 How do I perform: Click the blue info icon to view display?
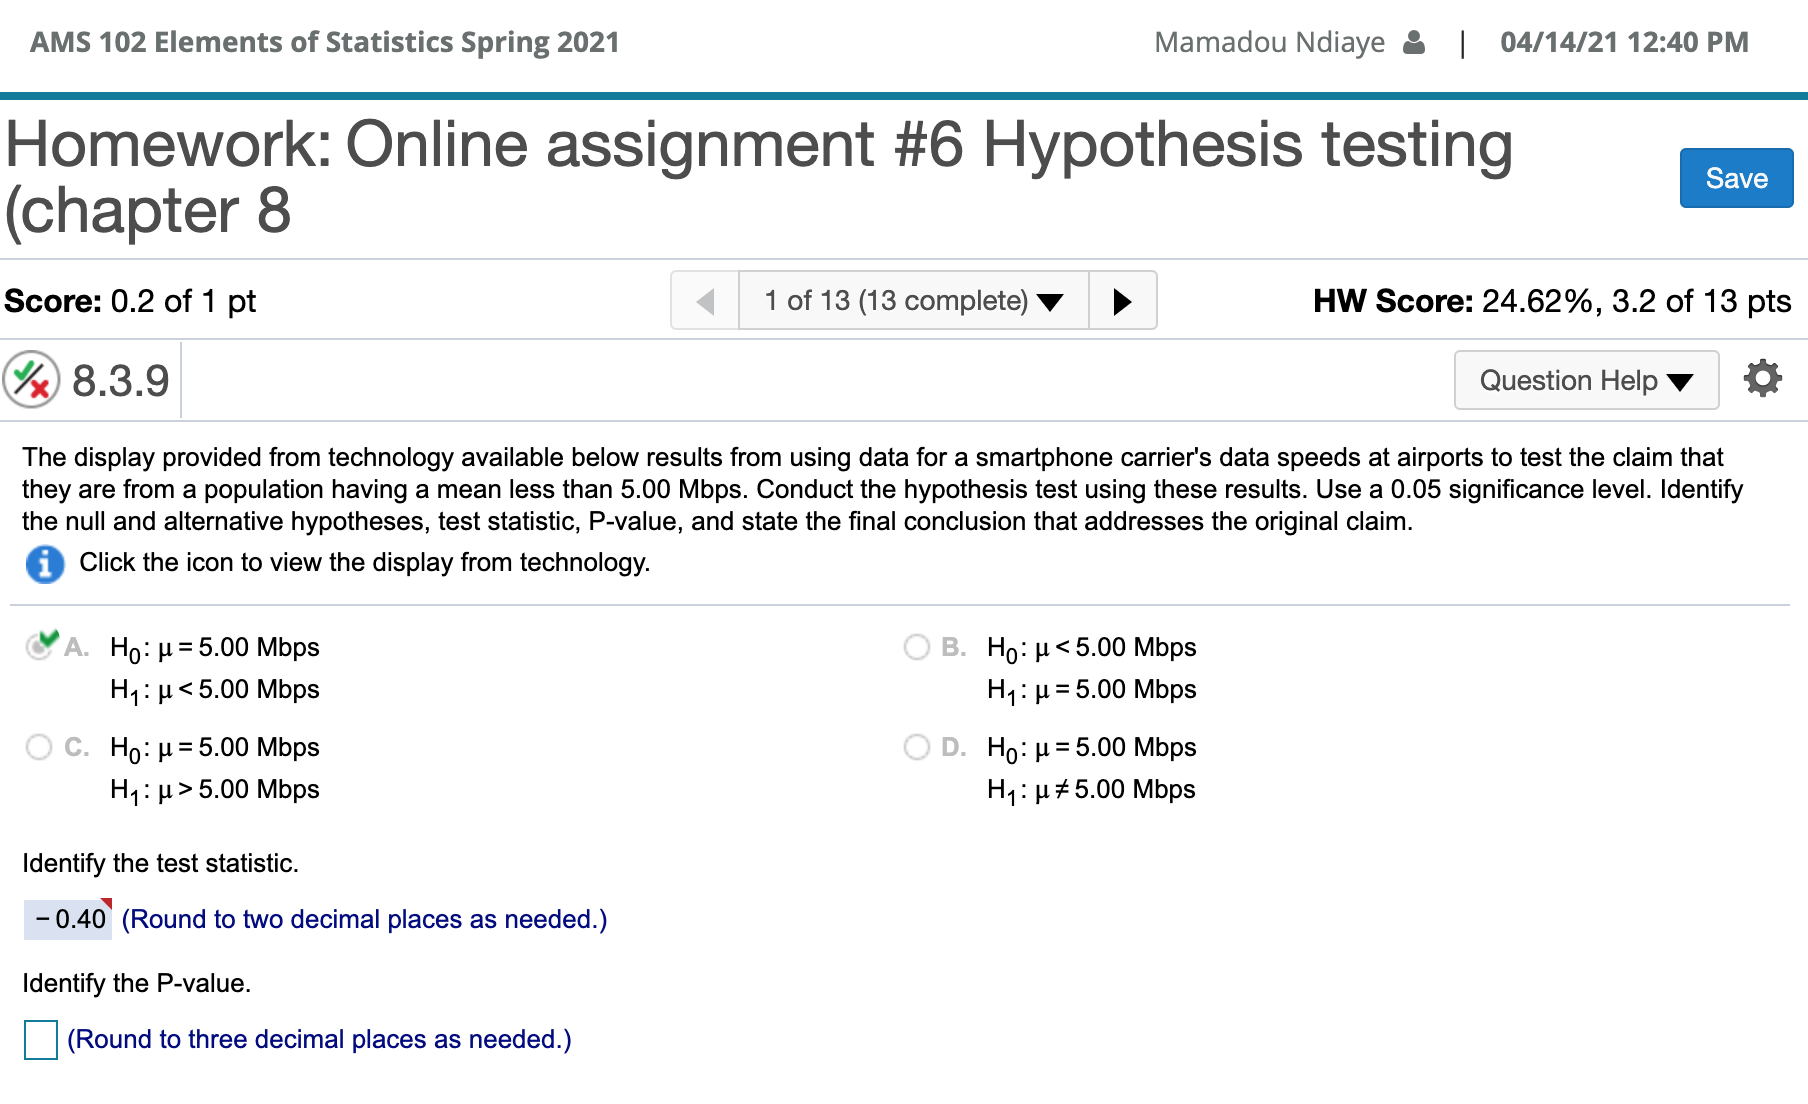(x=44, y=564)
